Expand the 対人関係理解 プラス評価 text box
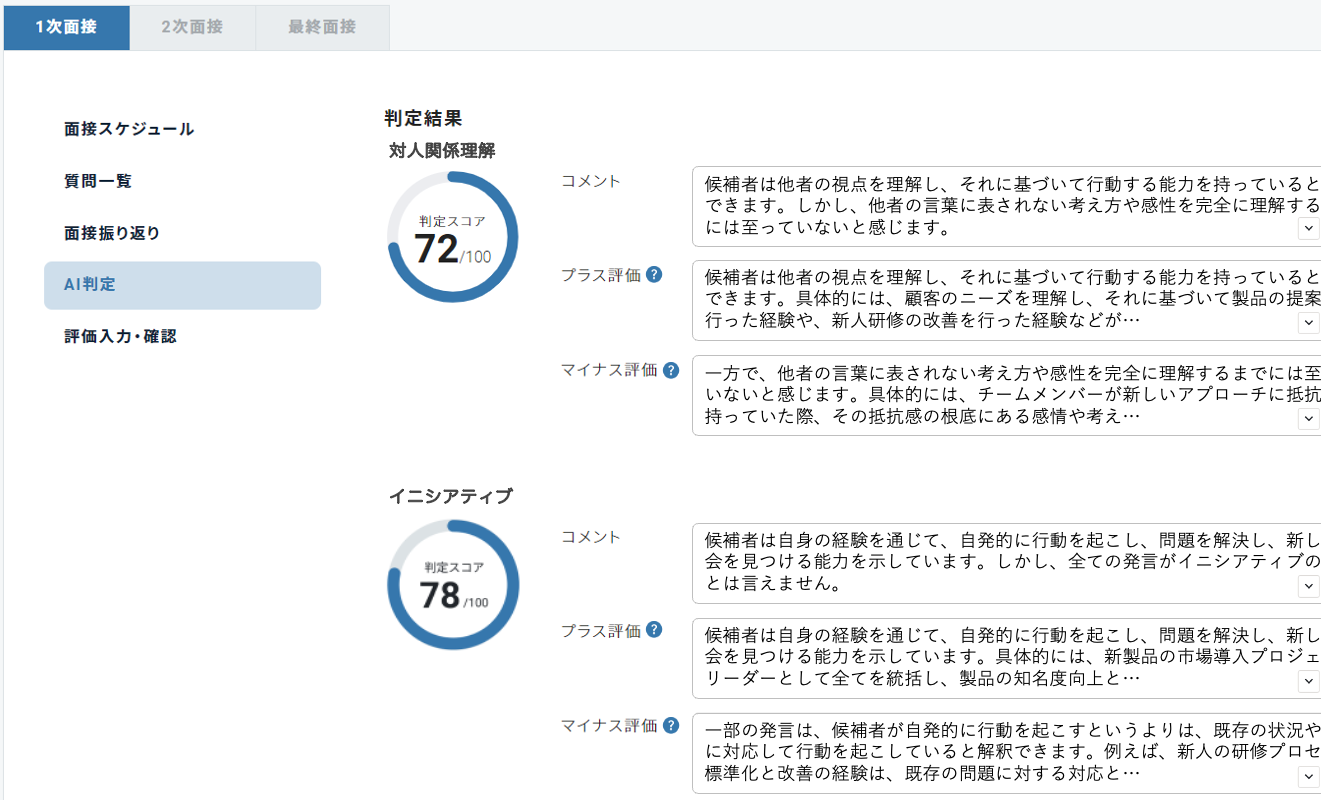Viewport: 1322px width, 800px height. 1308,323
